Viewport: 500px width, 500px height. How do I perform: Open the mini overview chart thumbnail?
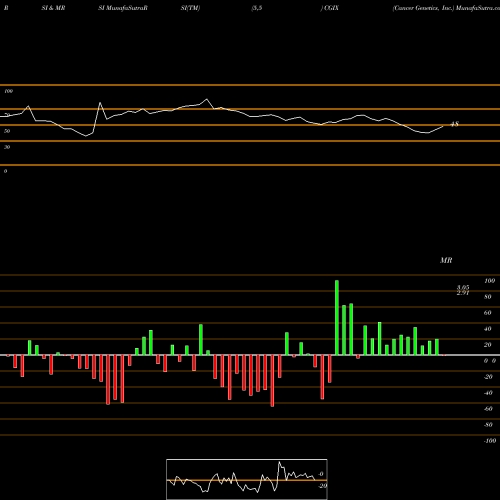[x=247, y=479]
